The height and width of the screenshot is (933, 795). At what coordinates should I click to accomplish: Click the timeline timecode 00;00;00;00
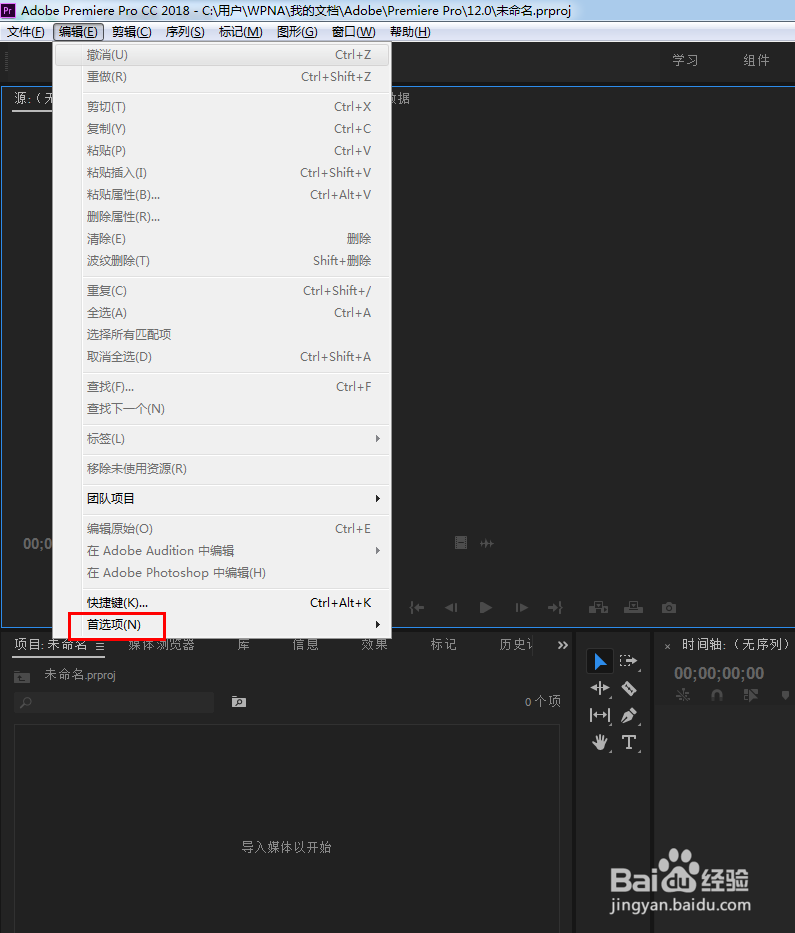(719, 673)
